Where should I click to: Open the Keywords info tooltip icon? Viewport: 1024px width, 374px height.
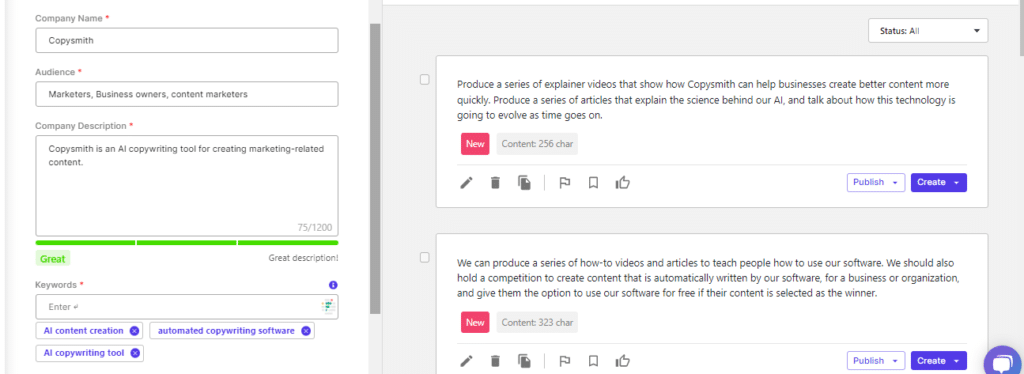pos(334,285)
